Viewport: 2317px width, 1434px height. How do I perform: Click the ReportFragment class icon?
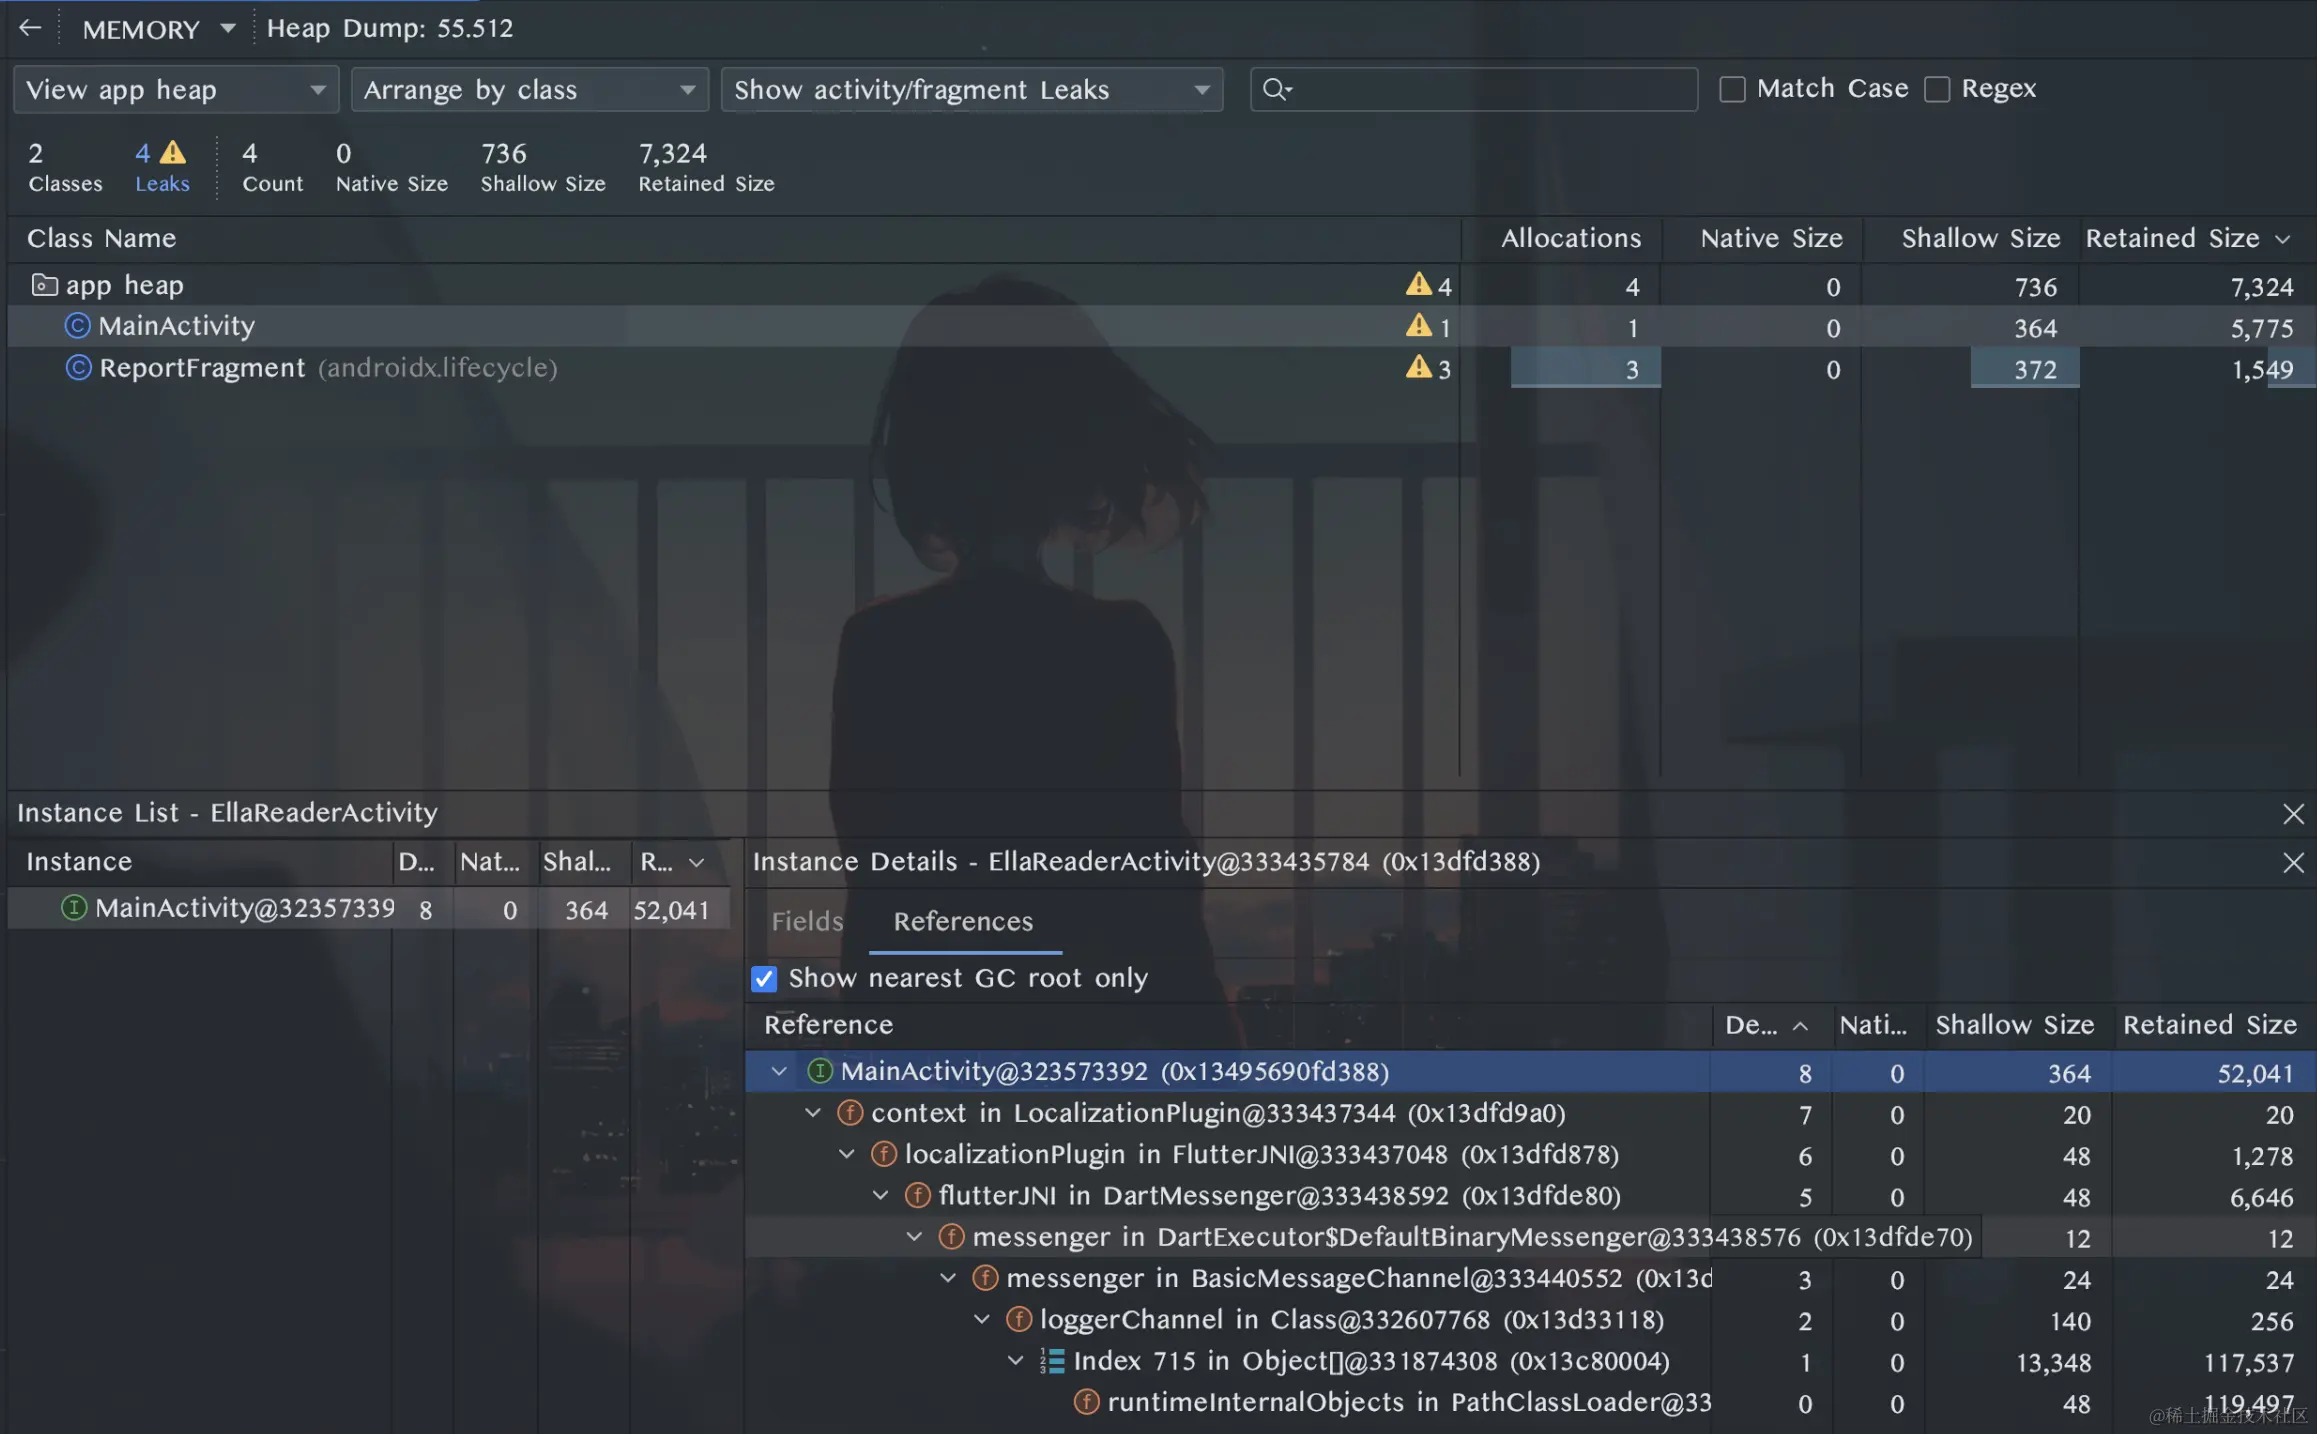[x=78, y=368]
